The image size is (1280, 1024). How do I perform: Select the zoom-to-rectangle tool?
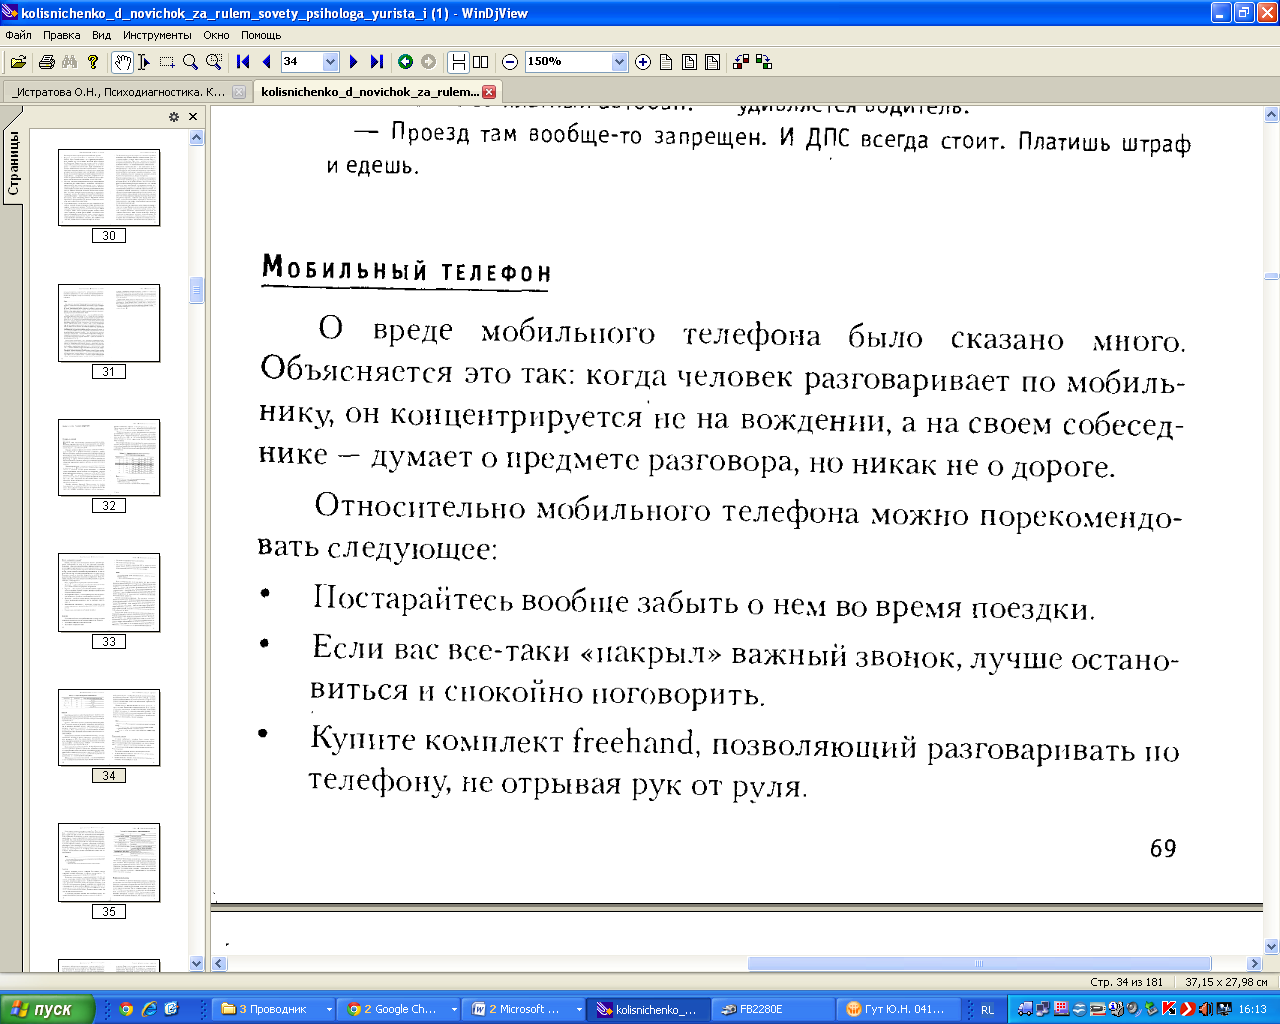pyautogui.click(x=213, y=62)
